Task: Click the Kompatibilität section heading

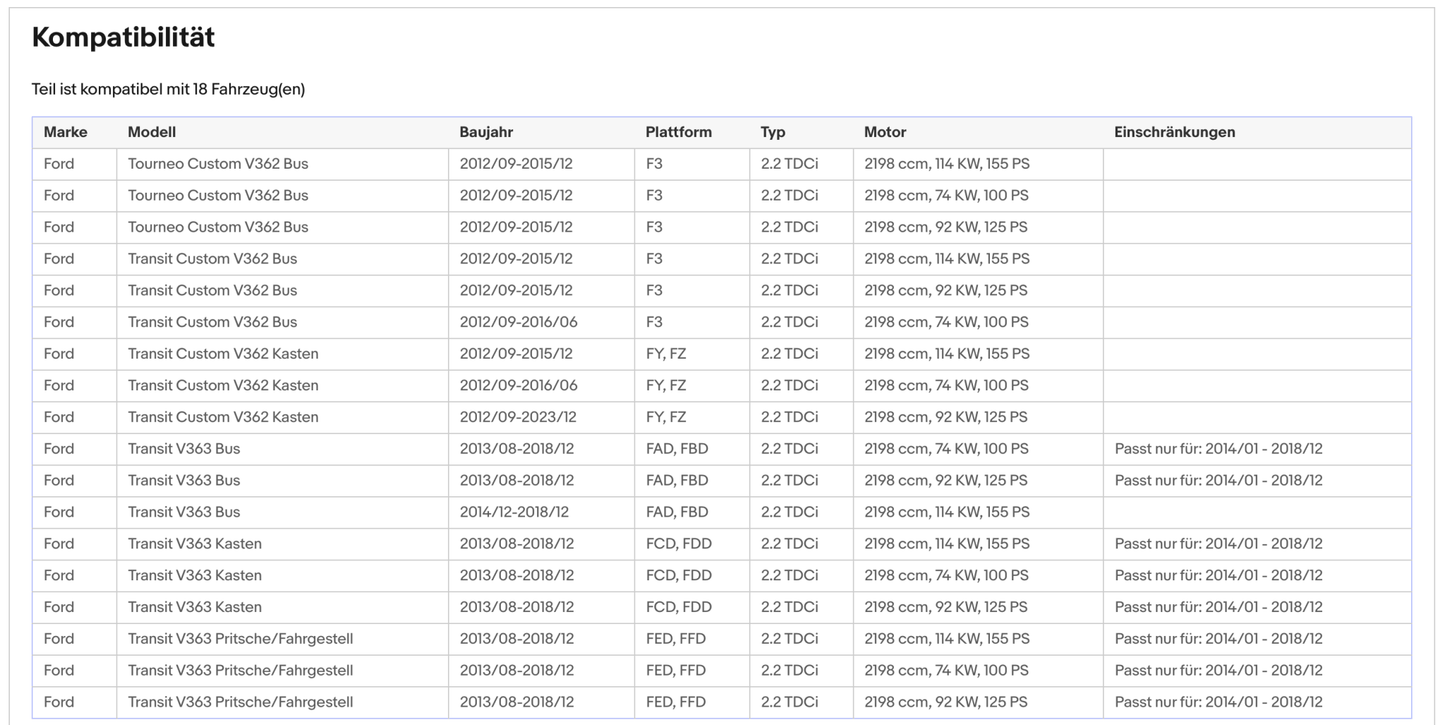Action: point(123,38)
